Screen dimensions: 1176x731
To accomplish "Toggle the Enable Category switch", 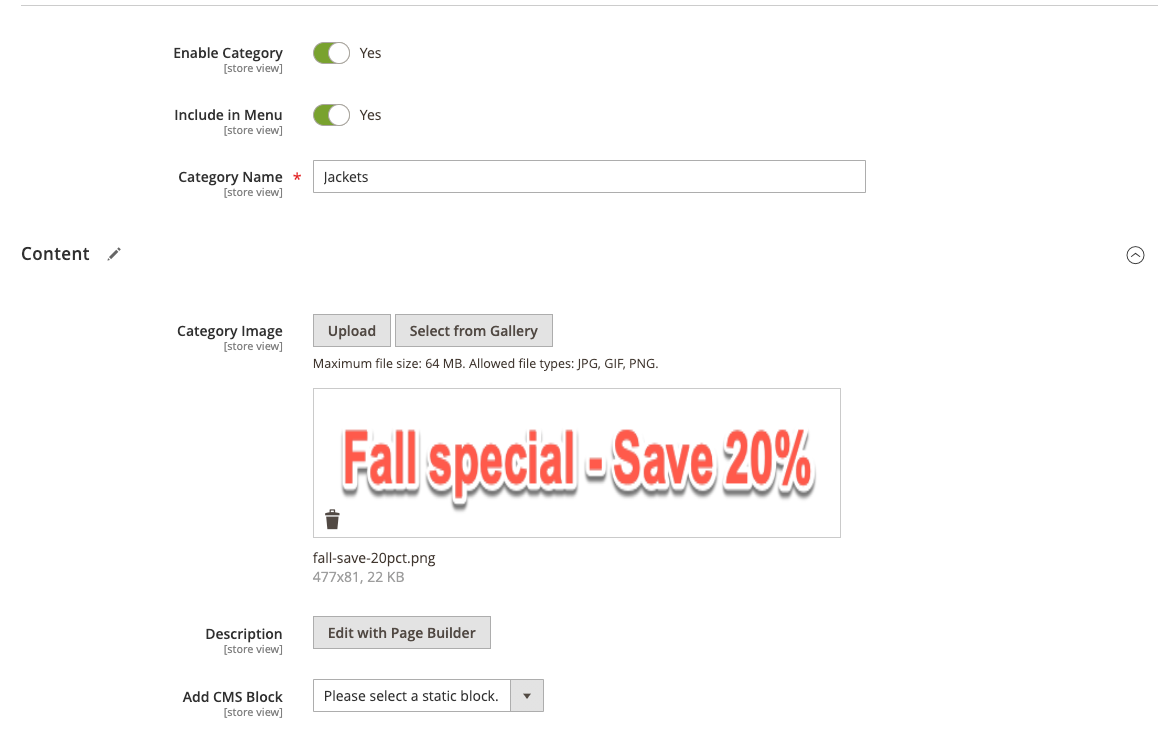I will (x=331, y=53).
